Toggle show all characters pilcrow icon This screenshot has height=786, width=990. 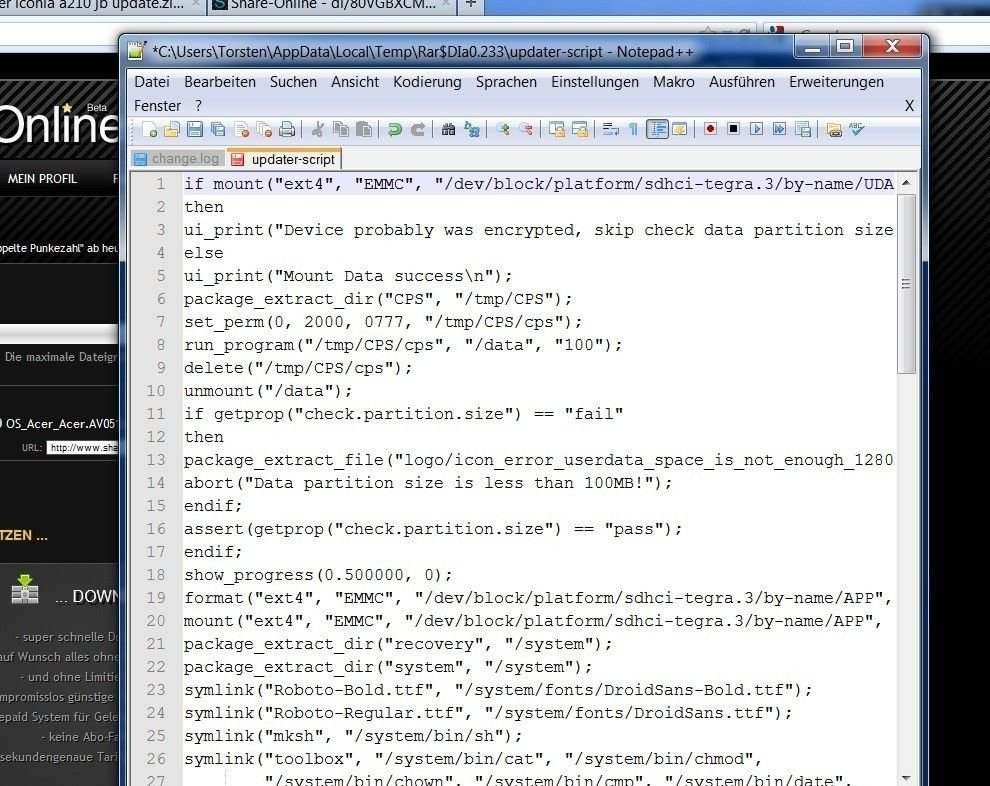coord(633,129)
